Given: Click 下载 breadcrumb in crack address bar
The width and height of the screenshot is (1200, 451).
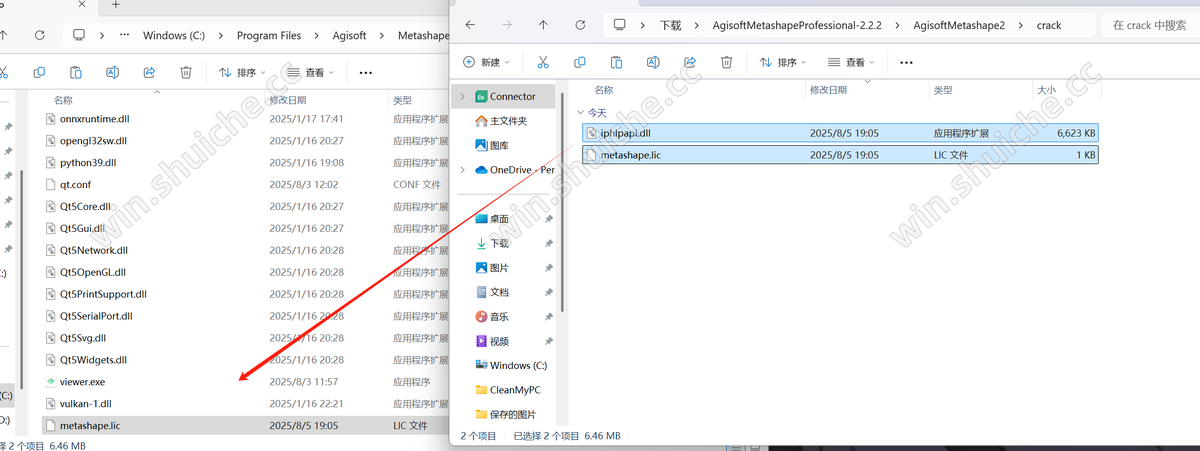Looking at the screenshot, I should point(669,24).
